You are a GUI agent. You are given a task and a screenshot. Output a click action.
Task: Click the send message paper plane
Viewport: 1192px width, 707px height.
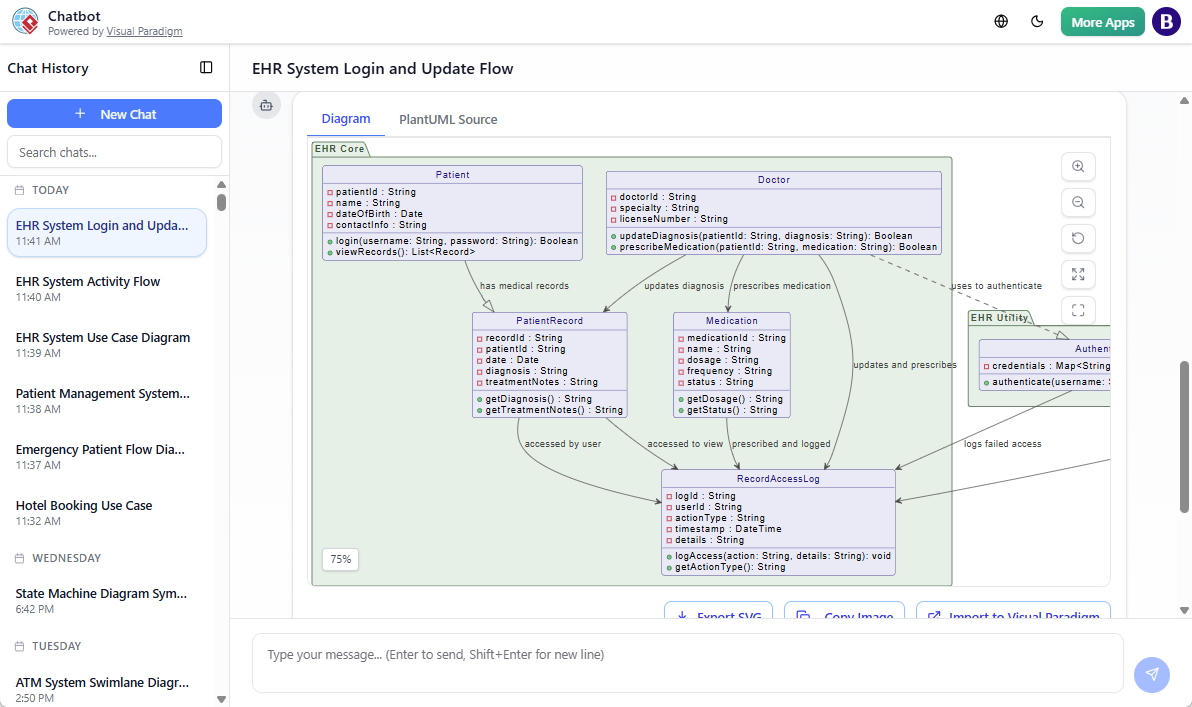click(1151, 674)
